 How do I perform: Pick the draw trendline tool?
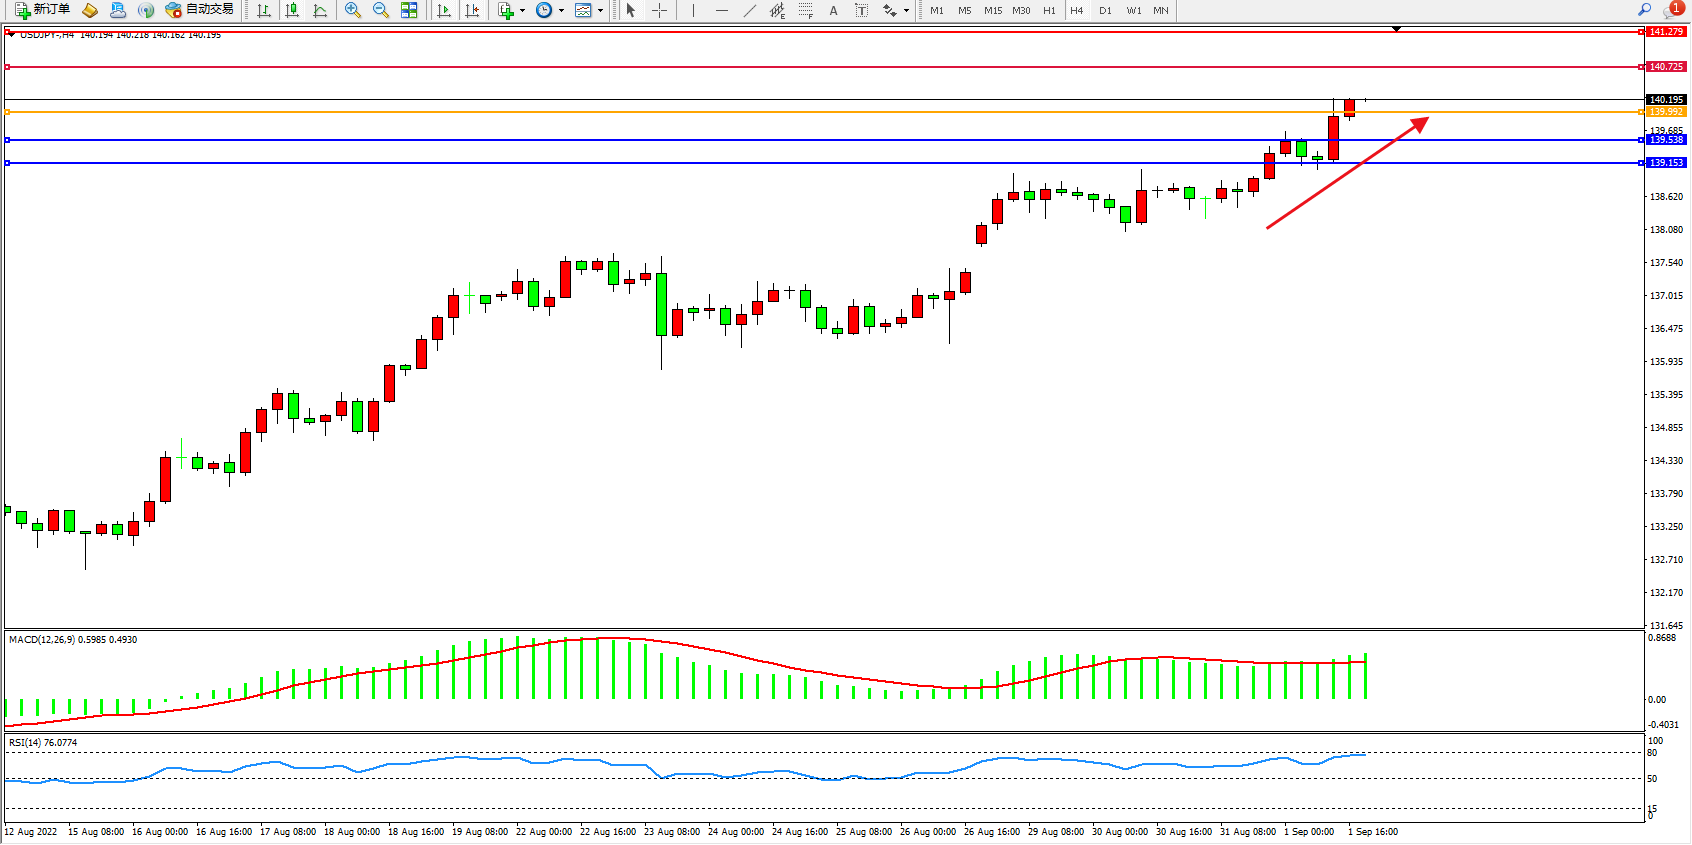(x=749, y=10)
